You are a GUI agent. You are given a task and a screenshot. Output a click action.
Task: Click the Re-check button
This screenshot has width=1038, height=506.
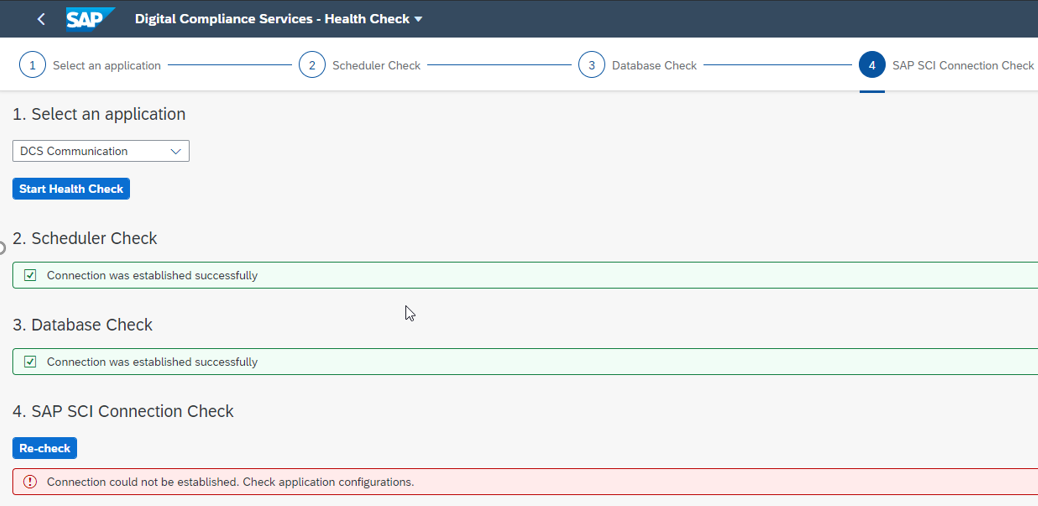(44, 448)
